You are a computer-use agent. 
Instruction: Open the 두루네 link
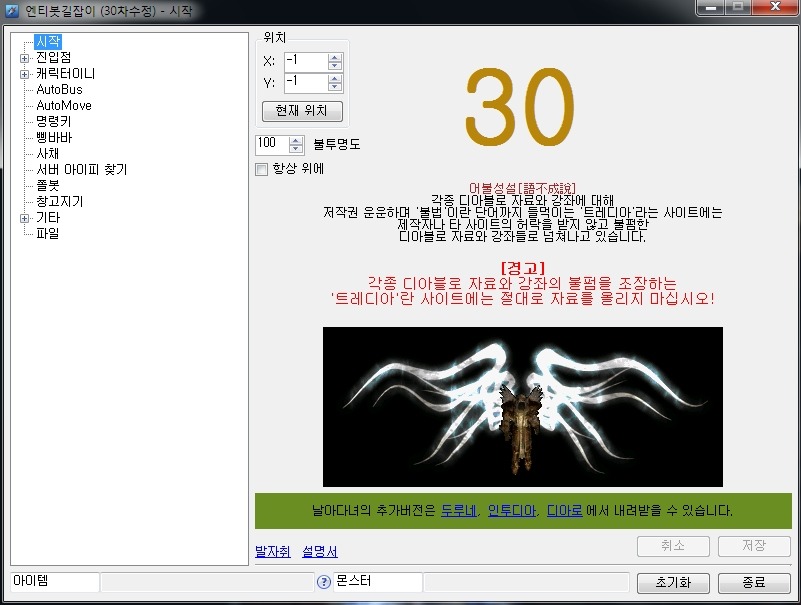coord(459,510)
